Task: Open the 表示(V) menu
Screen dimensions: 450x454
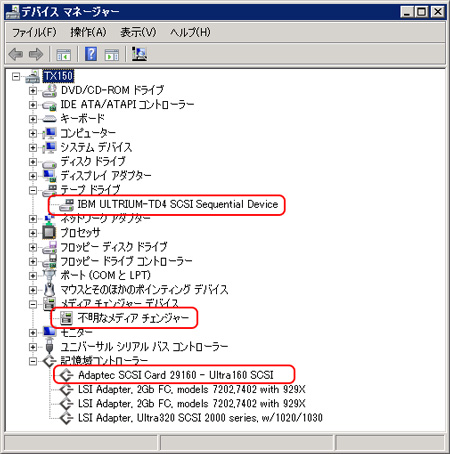Action: pyautogui.click(x=138, y=32)
